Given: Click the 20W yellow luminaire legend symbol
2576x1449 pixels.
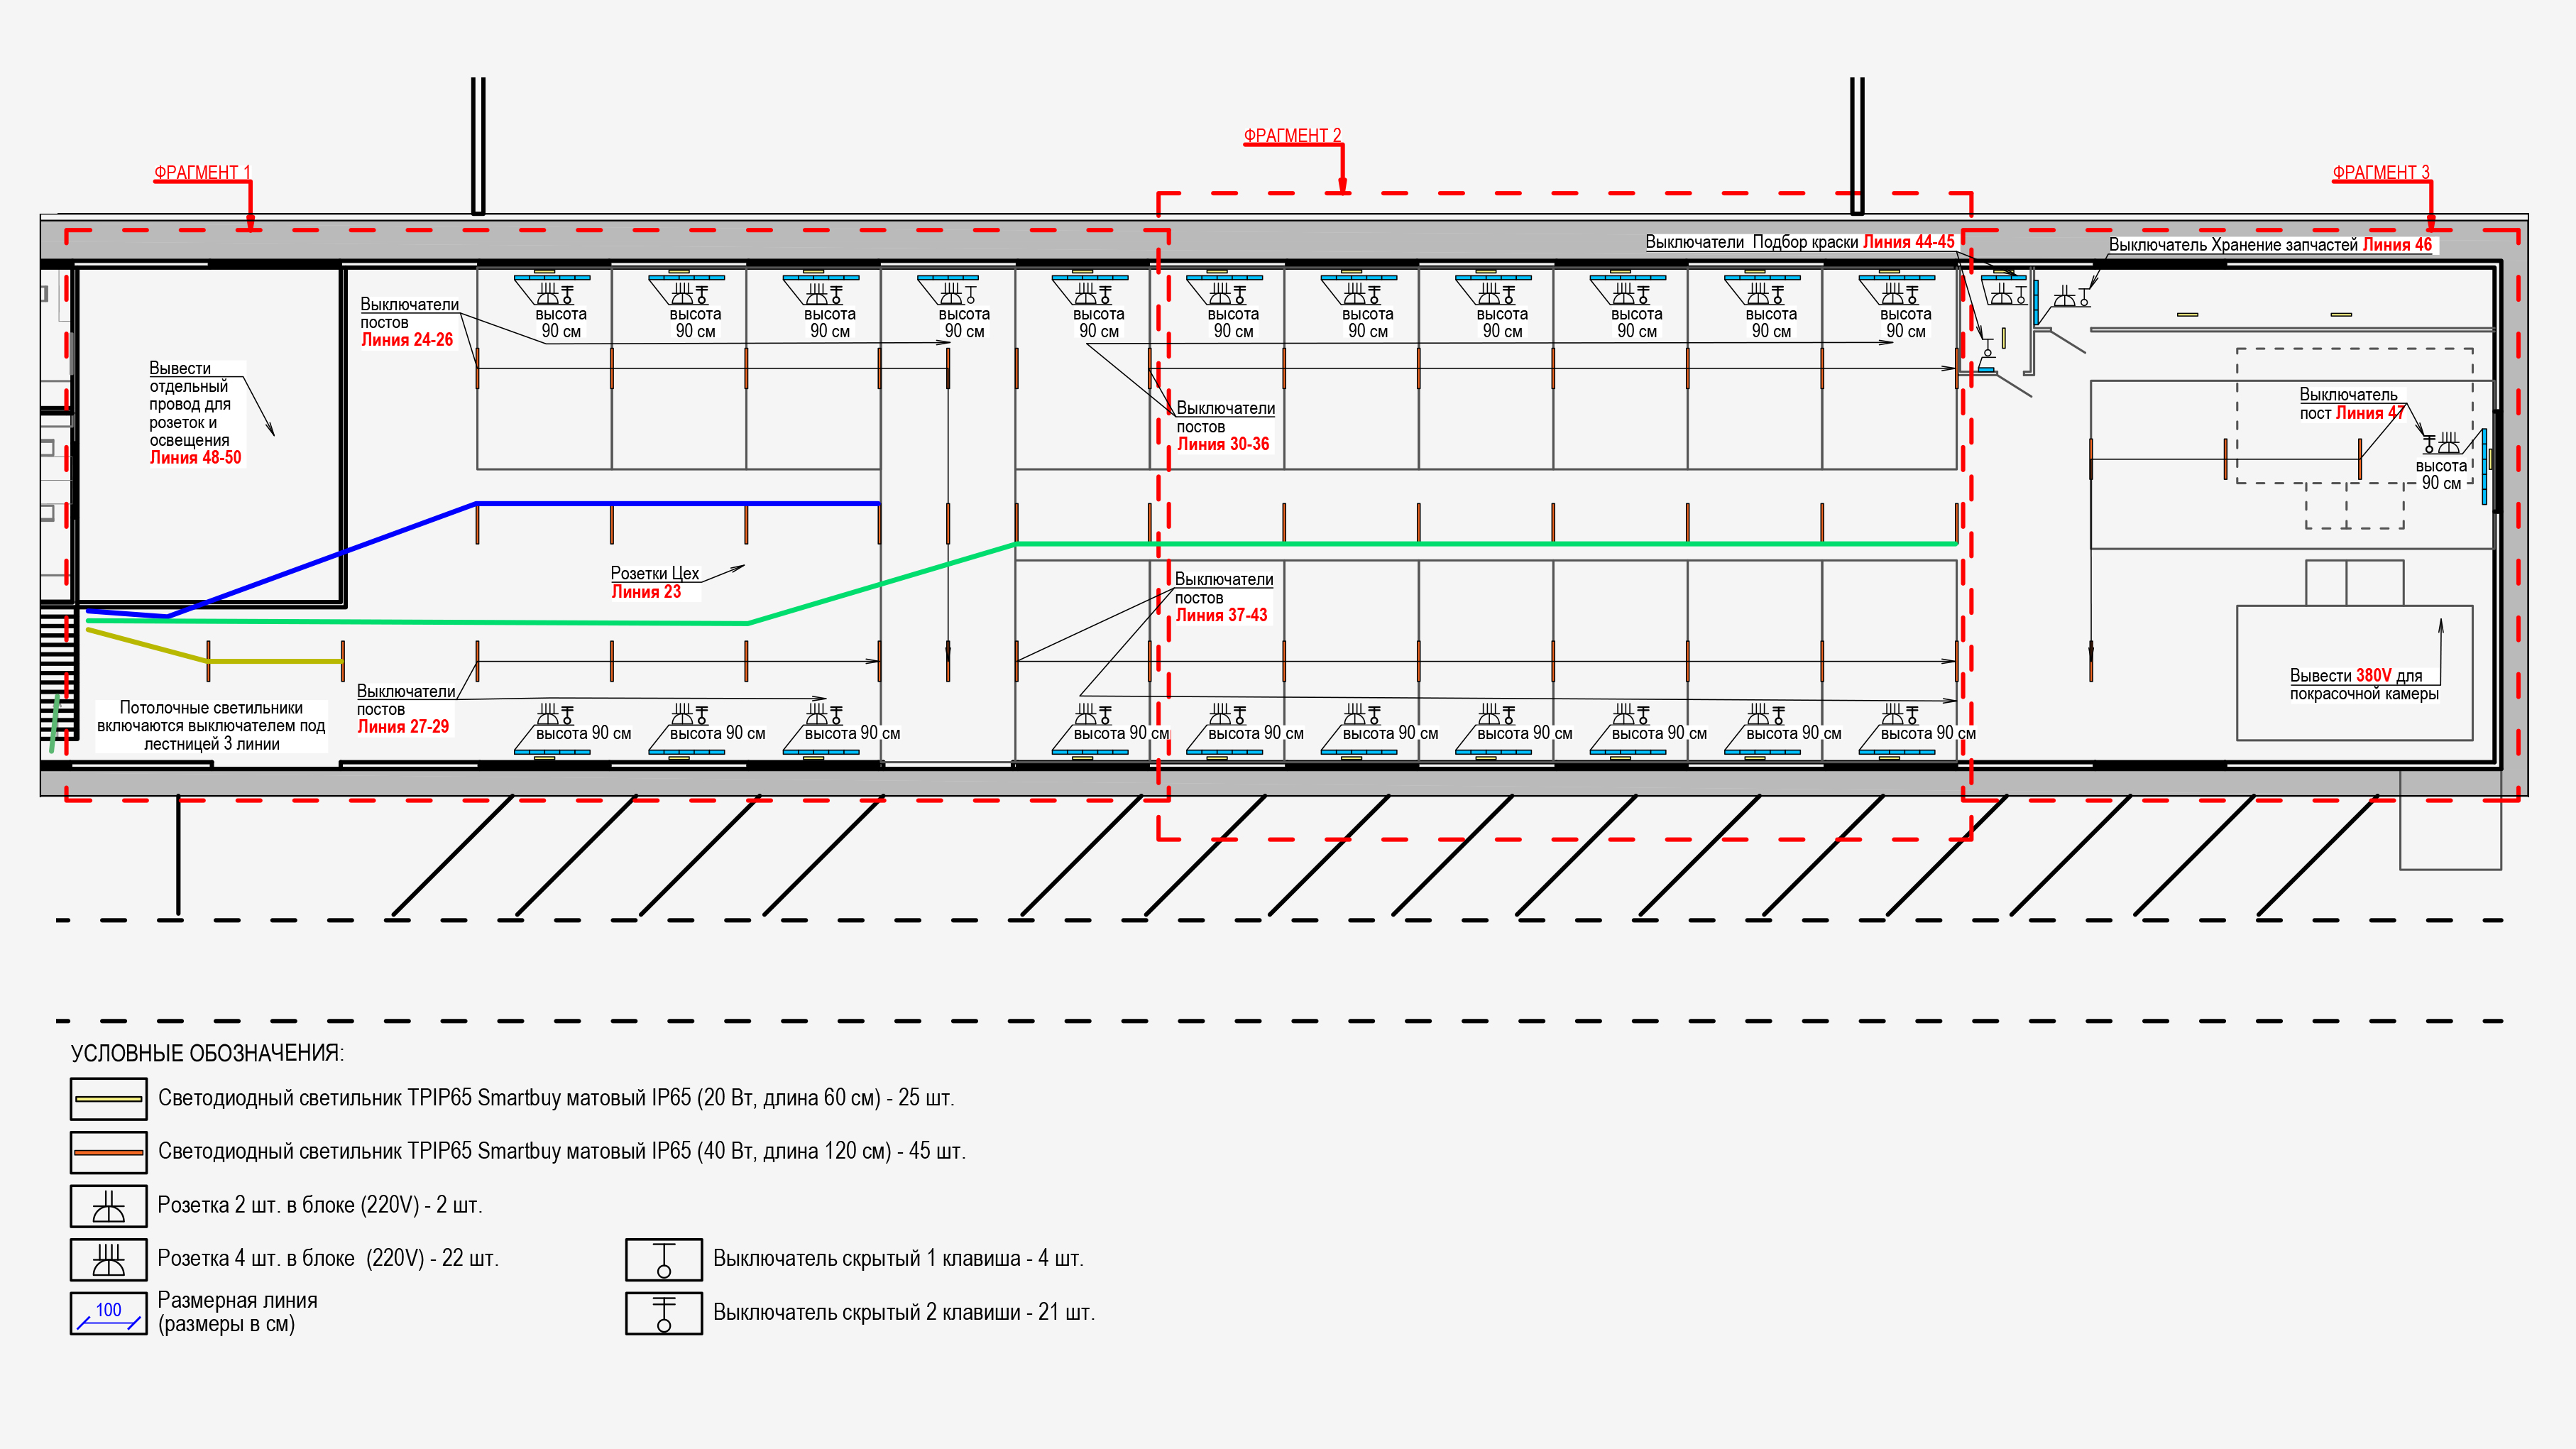Looking at the screenshot, I should pyautogui.click(x=108, y=1098).
